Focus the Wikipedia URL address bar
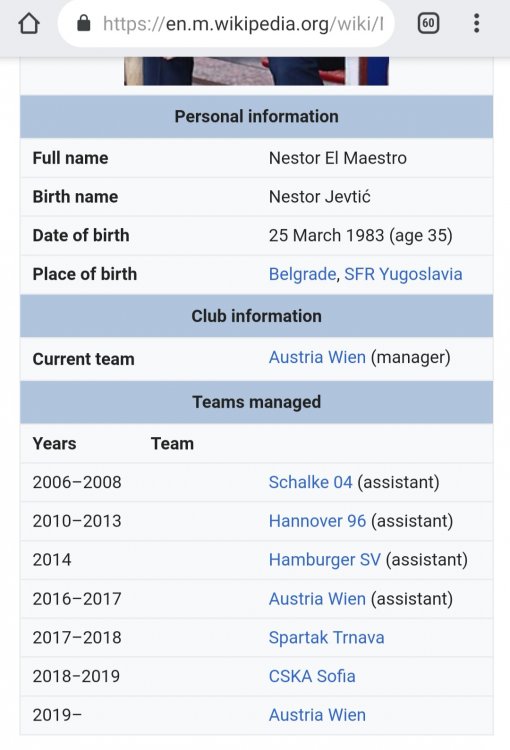Image resolution: width=510 pixels, height=750 pixels. [x=226, y=23]
